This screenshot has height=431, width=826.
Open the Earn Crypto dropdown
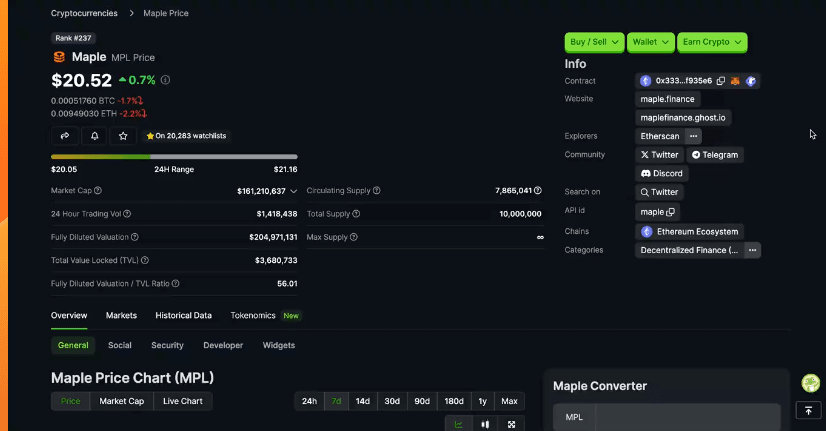[x=712, y=42]
